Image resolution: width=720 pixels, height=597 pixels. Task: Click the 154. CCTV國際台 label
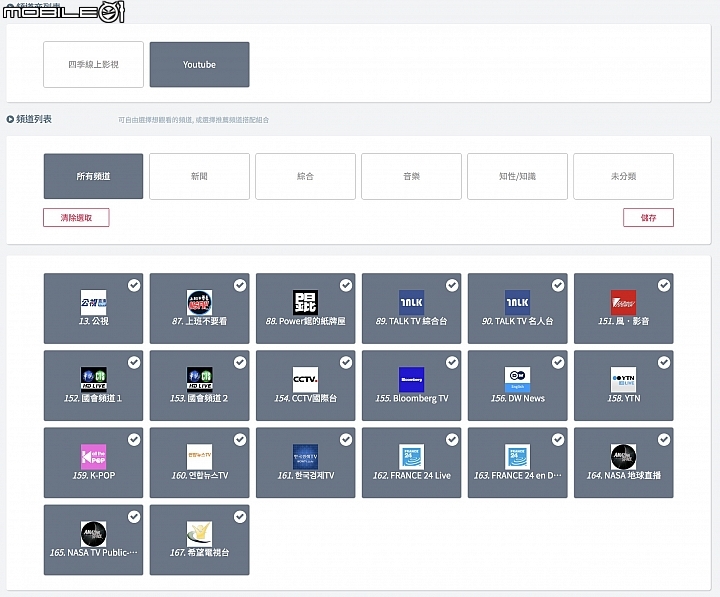point(305,398)
